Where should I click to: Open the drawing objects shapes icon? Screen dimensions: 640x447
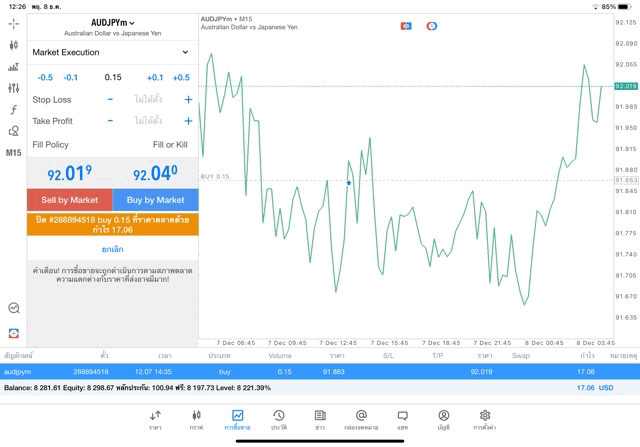tap(13, 131)
